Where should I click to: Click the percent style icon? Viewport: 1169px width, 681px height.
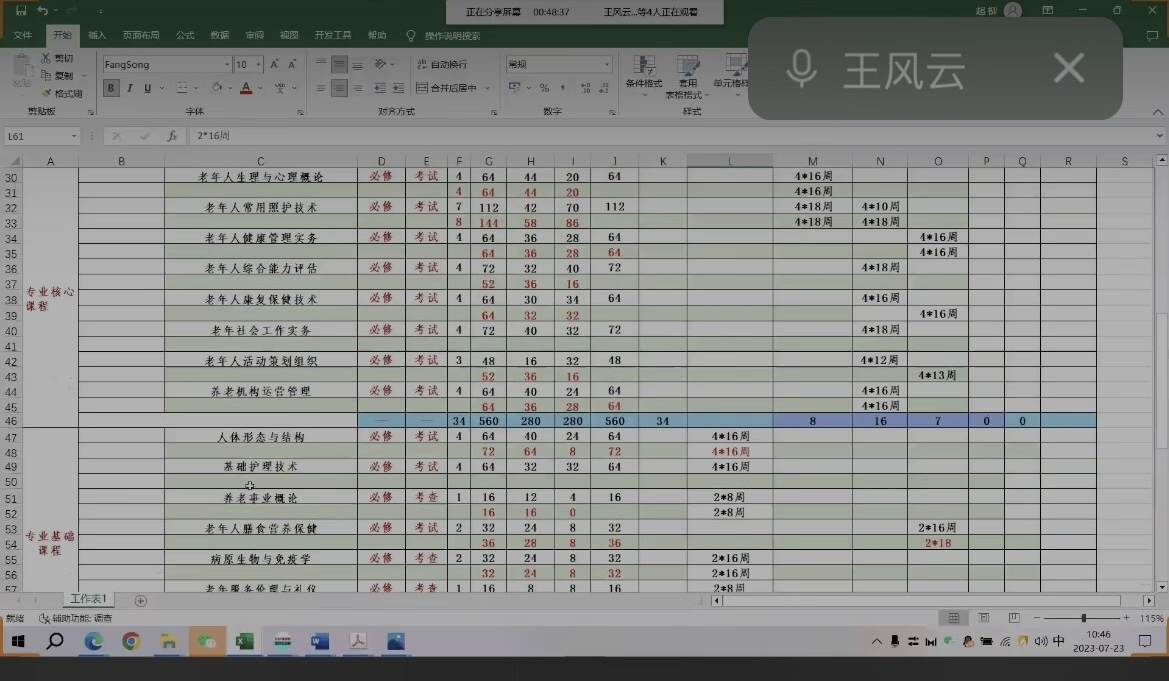click(544, 88)
